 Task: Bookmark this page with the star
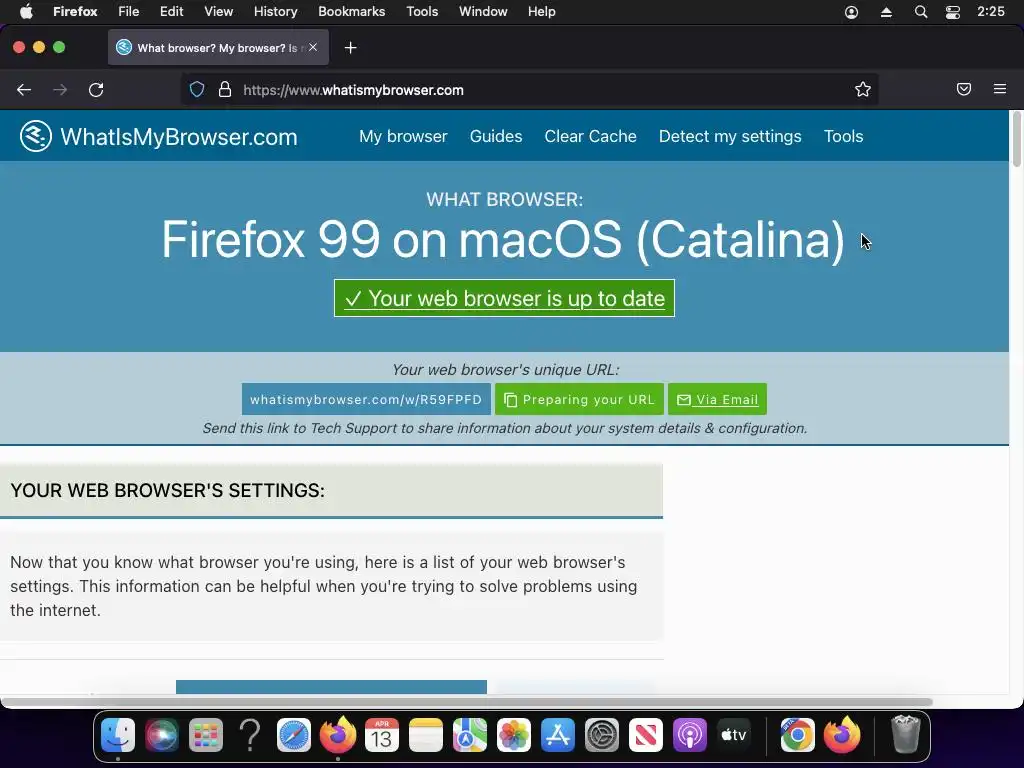(863, 89)
